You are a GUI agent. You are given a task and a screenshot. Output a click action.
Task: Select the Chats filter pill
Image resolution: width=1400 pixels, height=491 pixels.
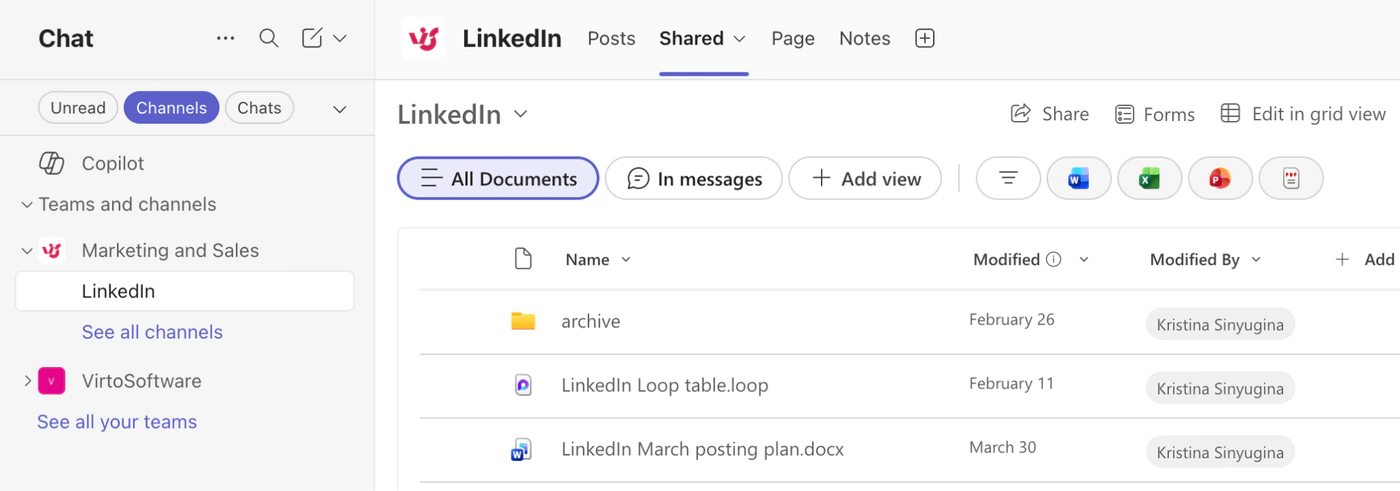[259, 108]
